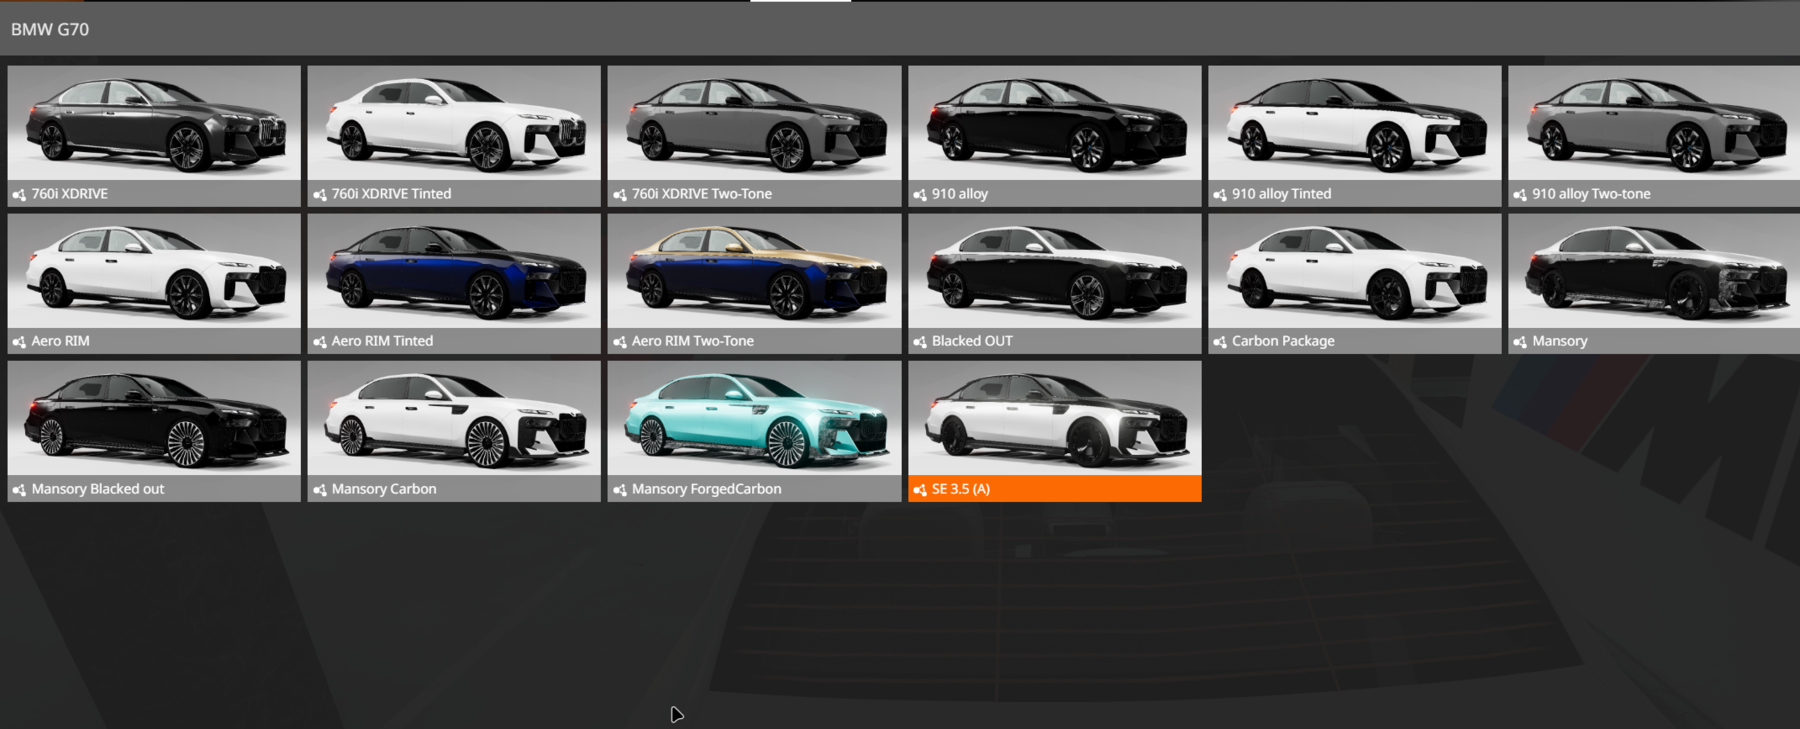
Task: Select the white 760i XDRIVE Tinted car thumbnail
Action: click(x=454, y=124)
